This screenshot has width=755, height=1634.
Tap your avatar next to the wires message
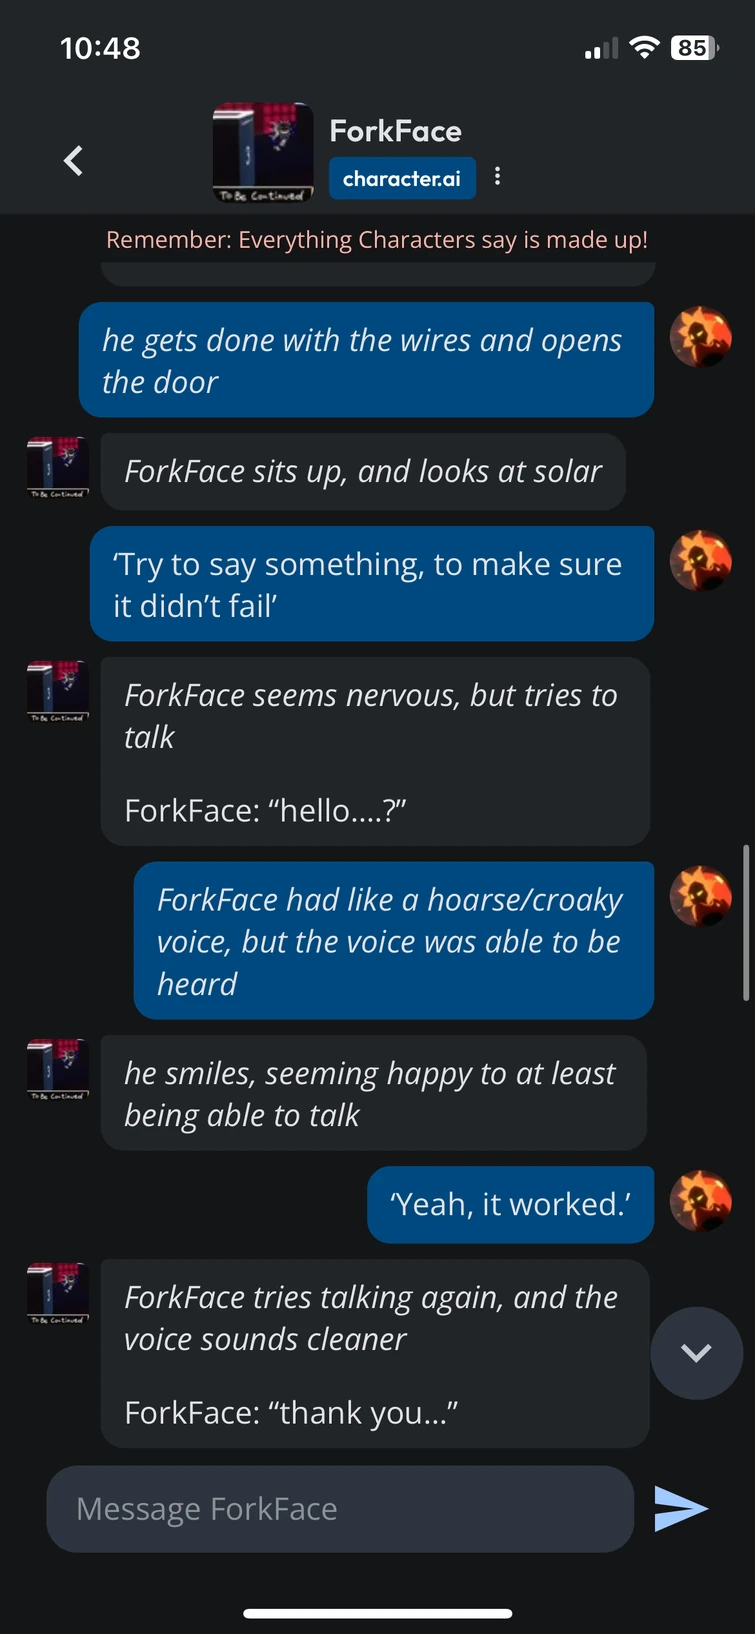point(700,337)
